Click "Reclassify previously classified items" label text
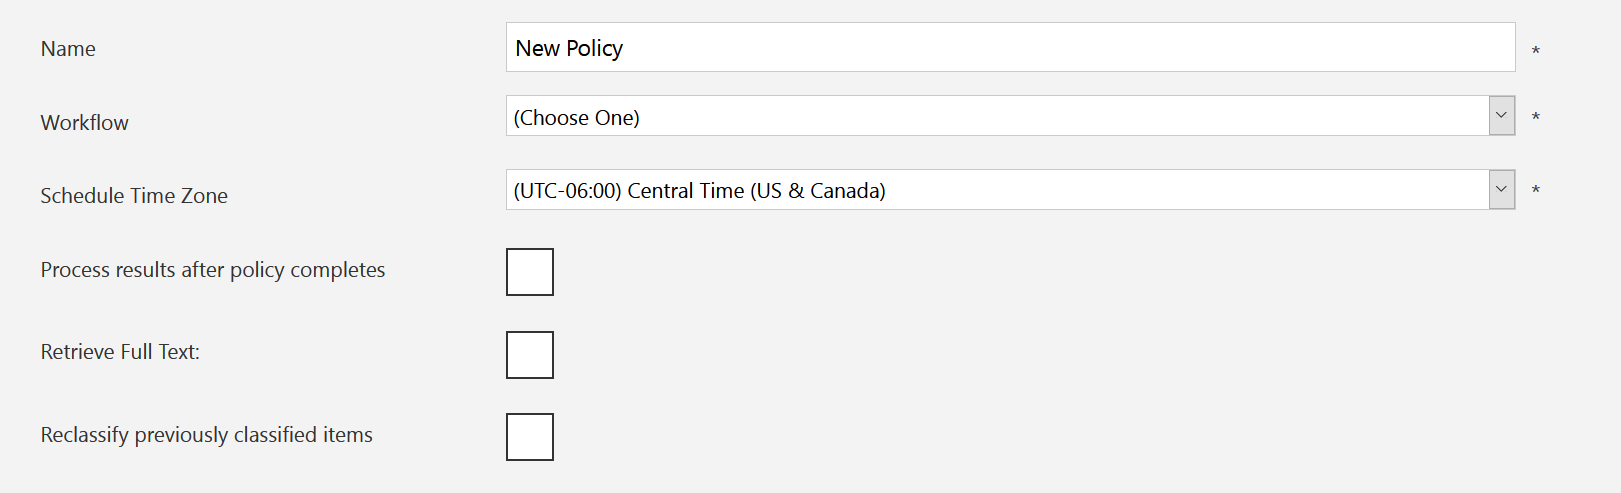1621x493 pixels. [x=207, y=435]
